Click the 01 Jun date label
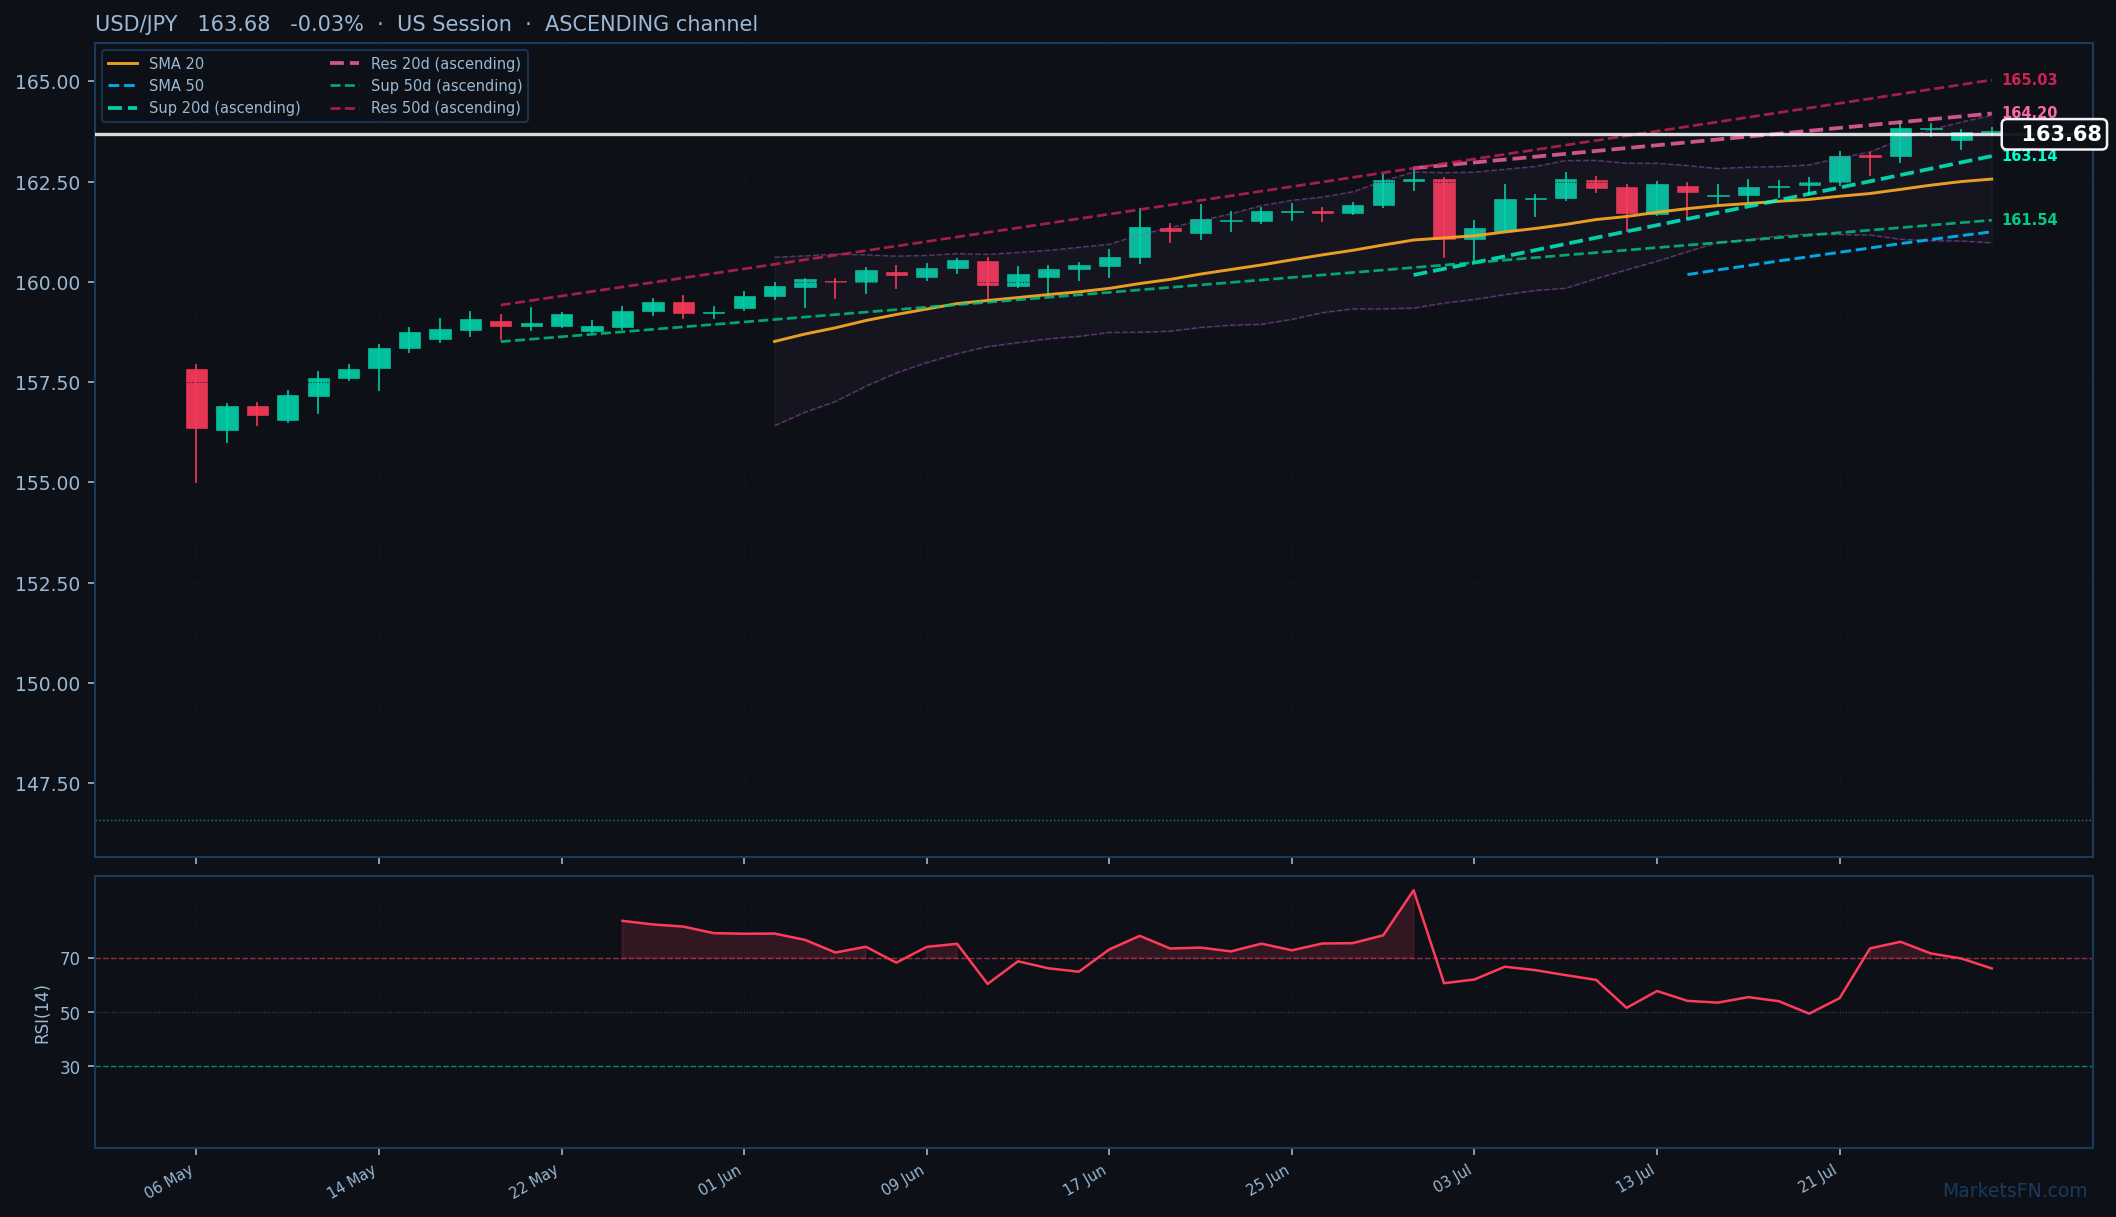Viewport: 2116px width, 1217px height. (x=720, y=1181)
